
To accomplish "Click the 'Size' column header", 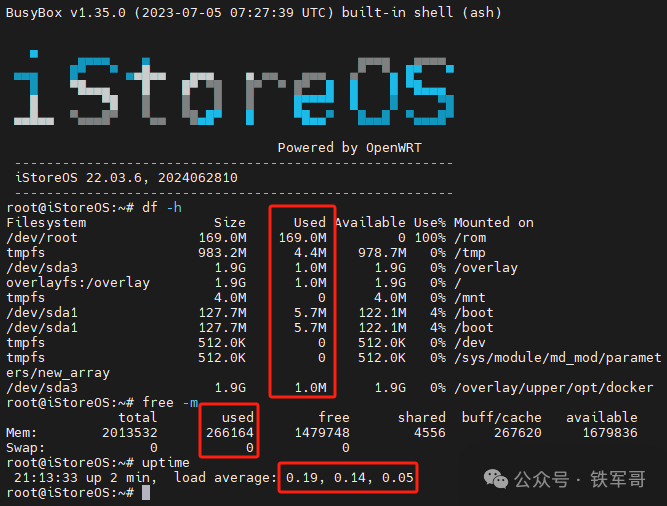I will [230, 222].
